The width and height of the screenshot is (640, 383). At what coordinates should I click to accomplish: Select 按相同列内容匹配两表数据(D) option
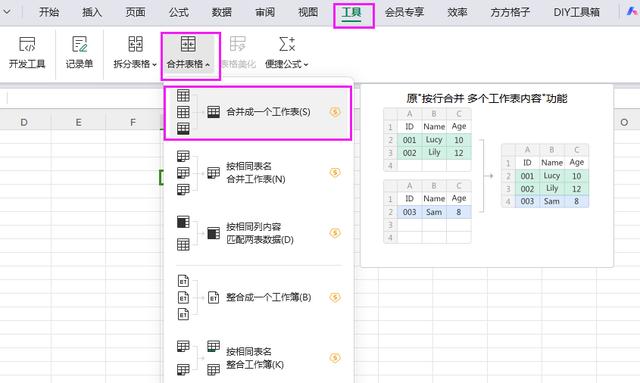coord(258,233)
